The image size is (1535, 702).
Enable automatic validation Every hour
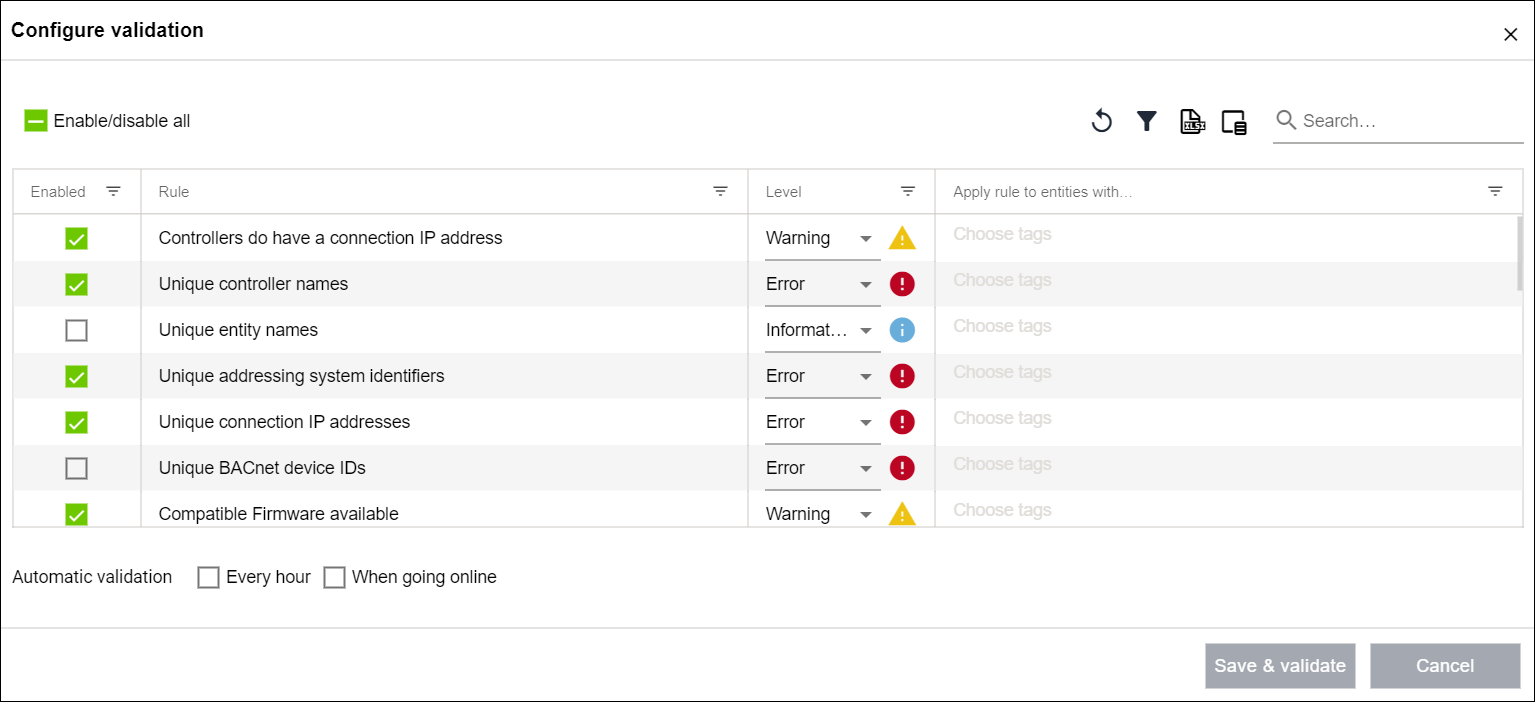click(208, 577)
